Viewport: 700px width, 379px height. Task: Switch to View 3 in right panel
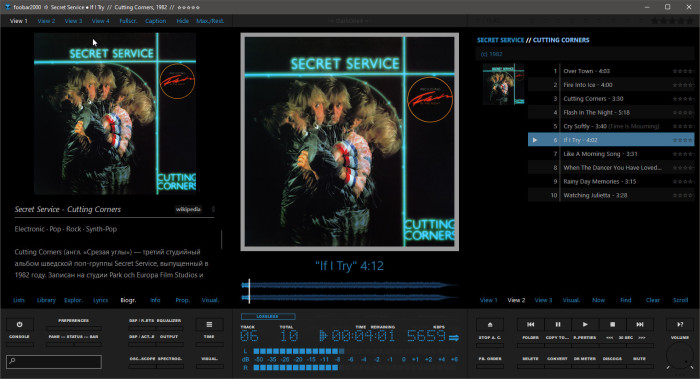tap(543, 300)
